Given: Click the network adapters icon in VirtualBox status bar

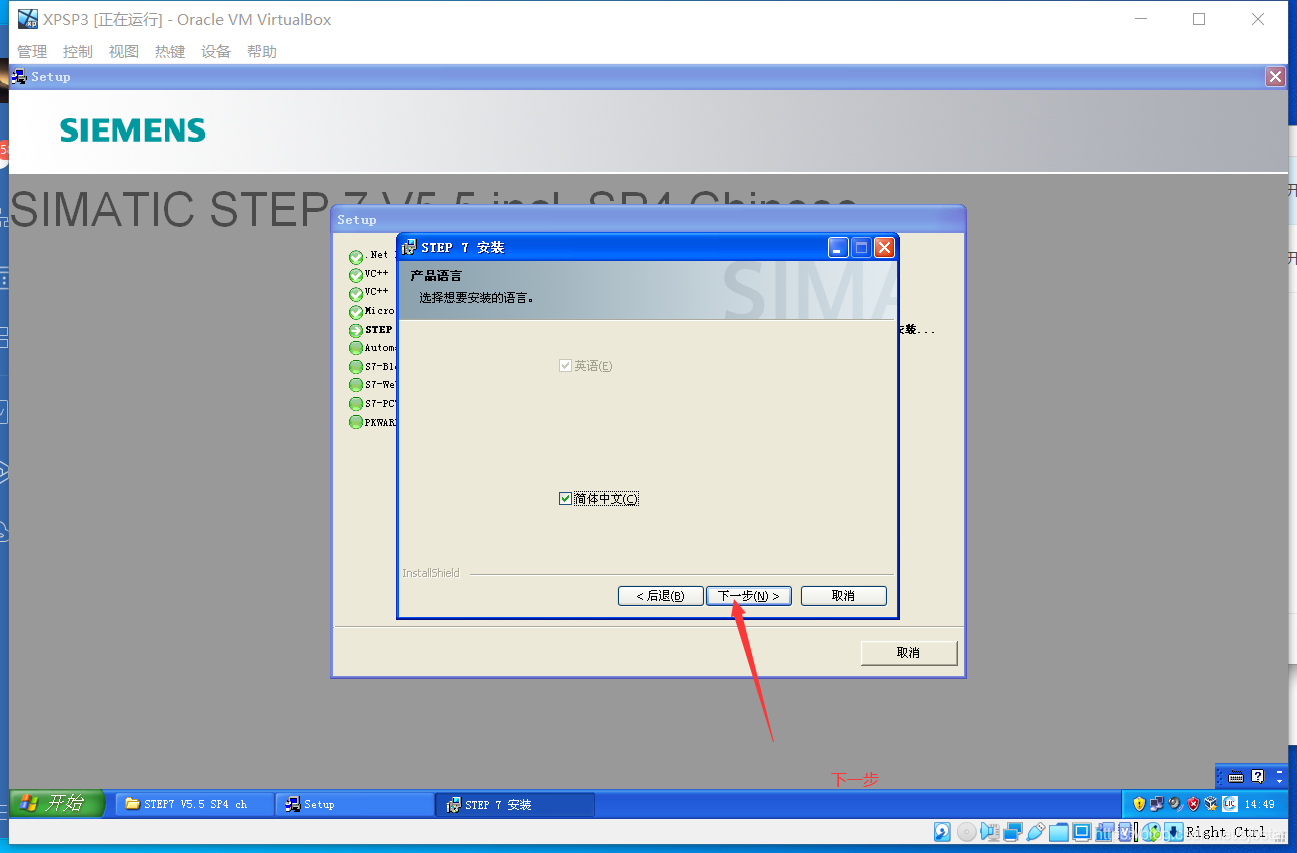Looking at the screenshot, I should tap(1013, 831).
